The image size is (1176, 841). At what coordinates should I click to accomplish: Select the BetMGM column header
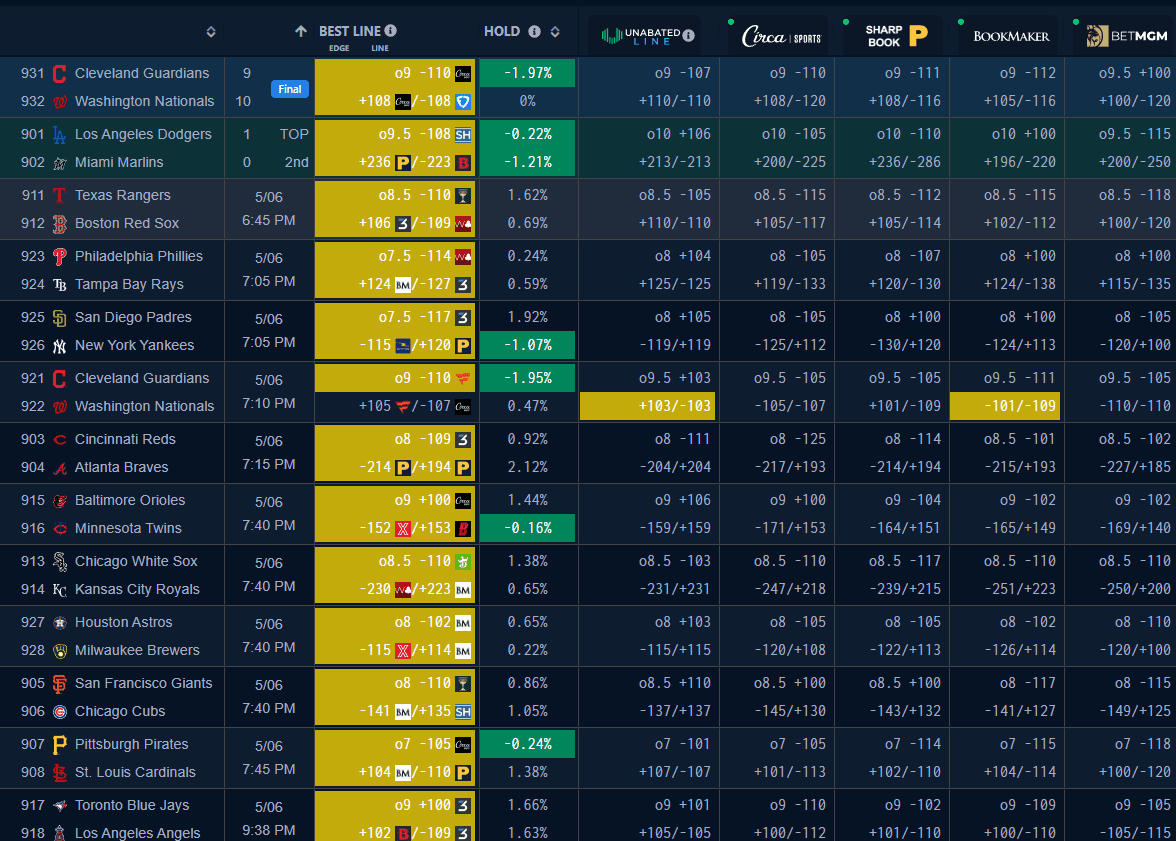pyautogui.click(x=1126, y=35)
